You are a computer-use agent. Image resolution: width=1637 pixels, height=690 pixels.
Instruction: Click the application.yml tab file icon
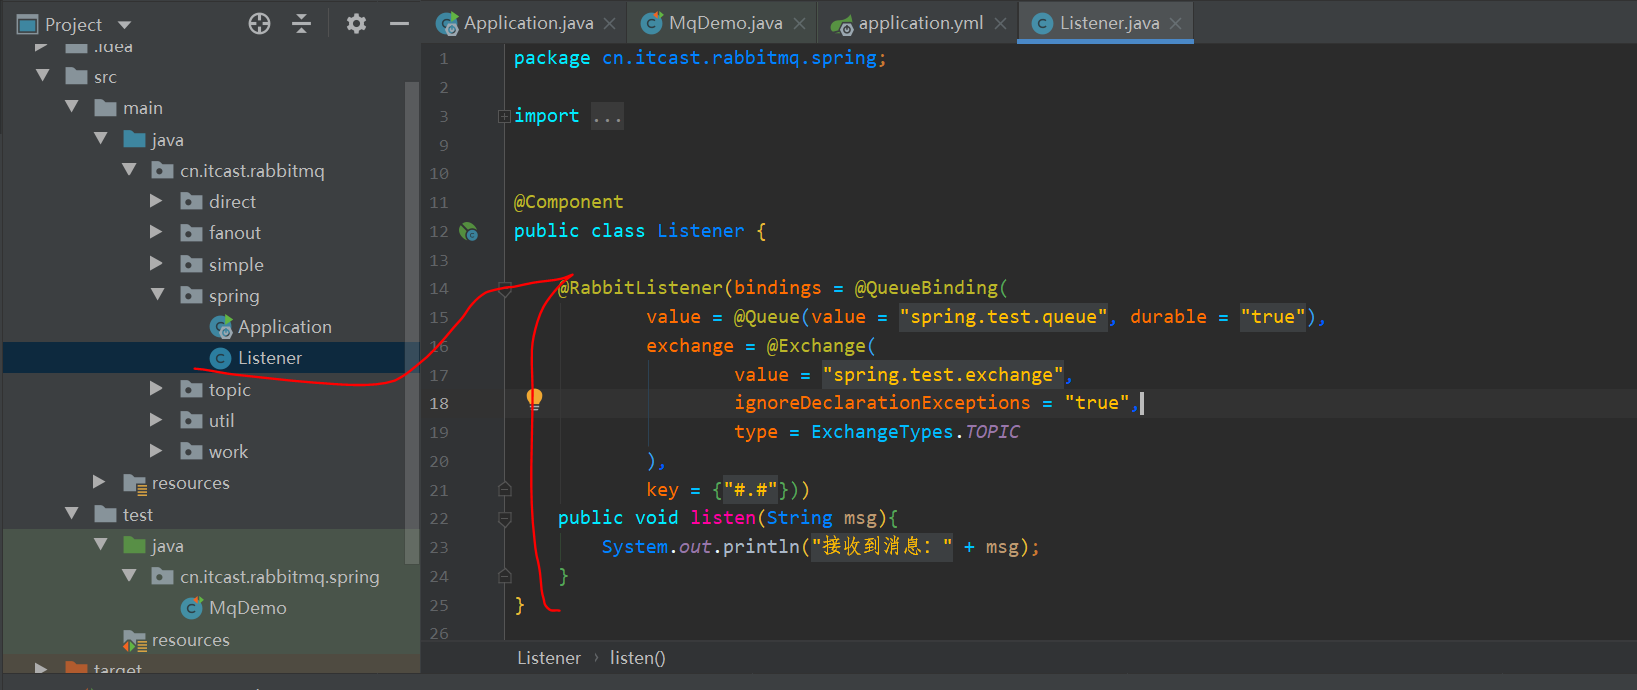[x=842, y=24]
